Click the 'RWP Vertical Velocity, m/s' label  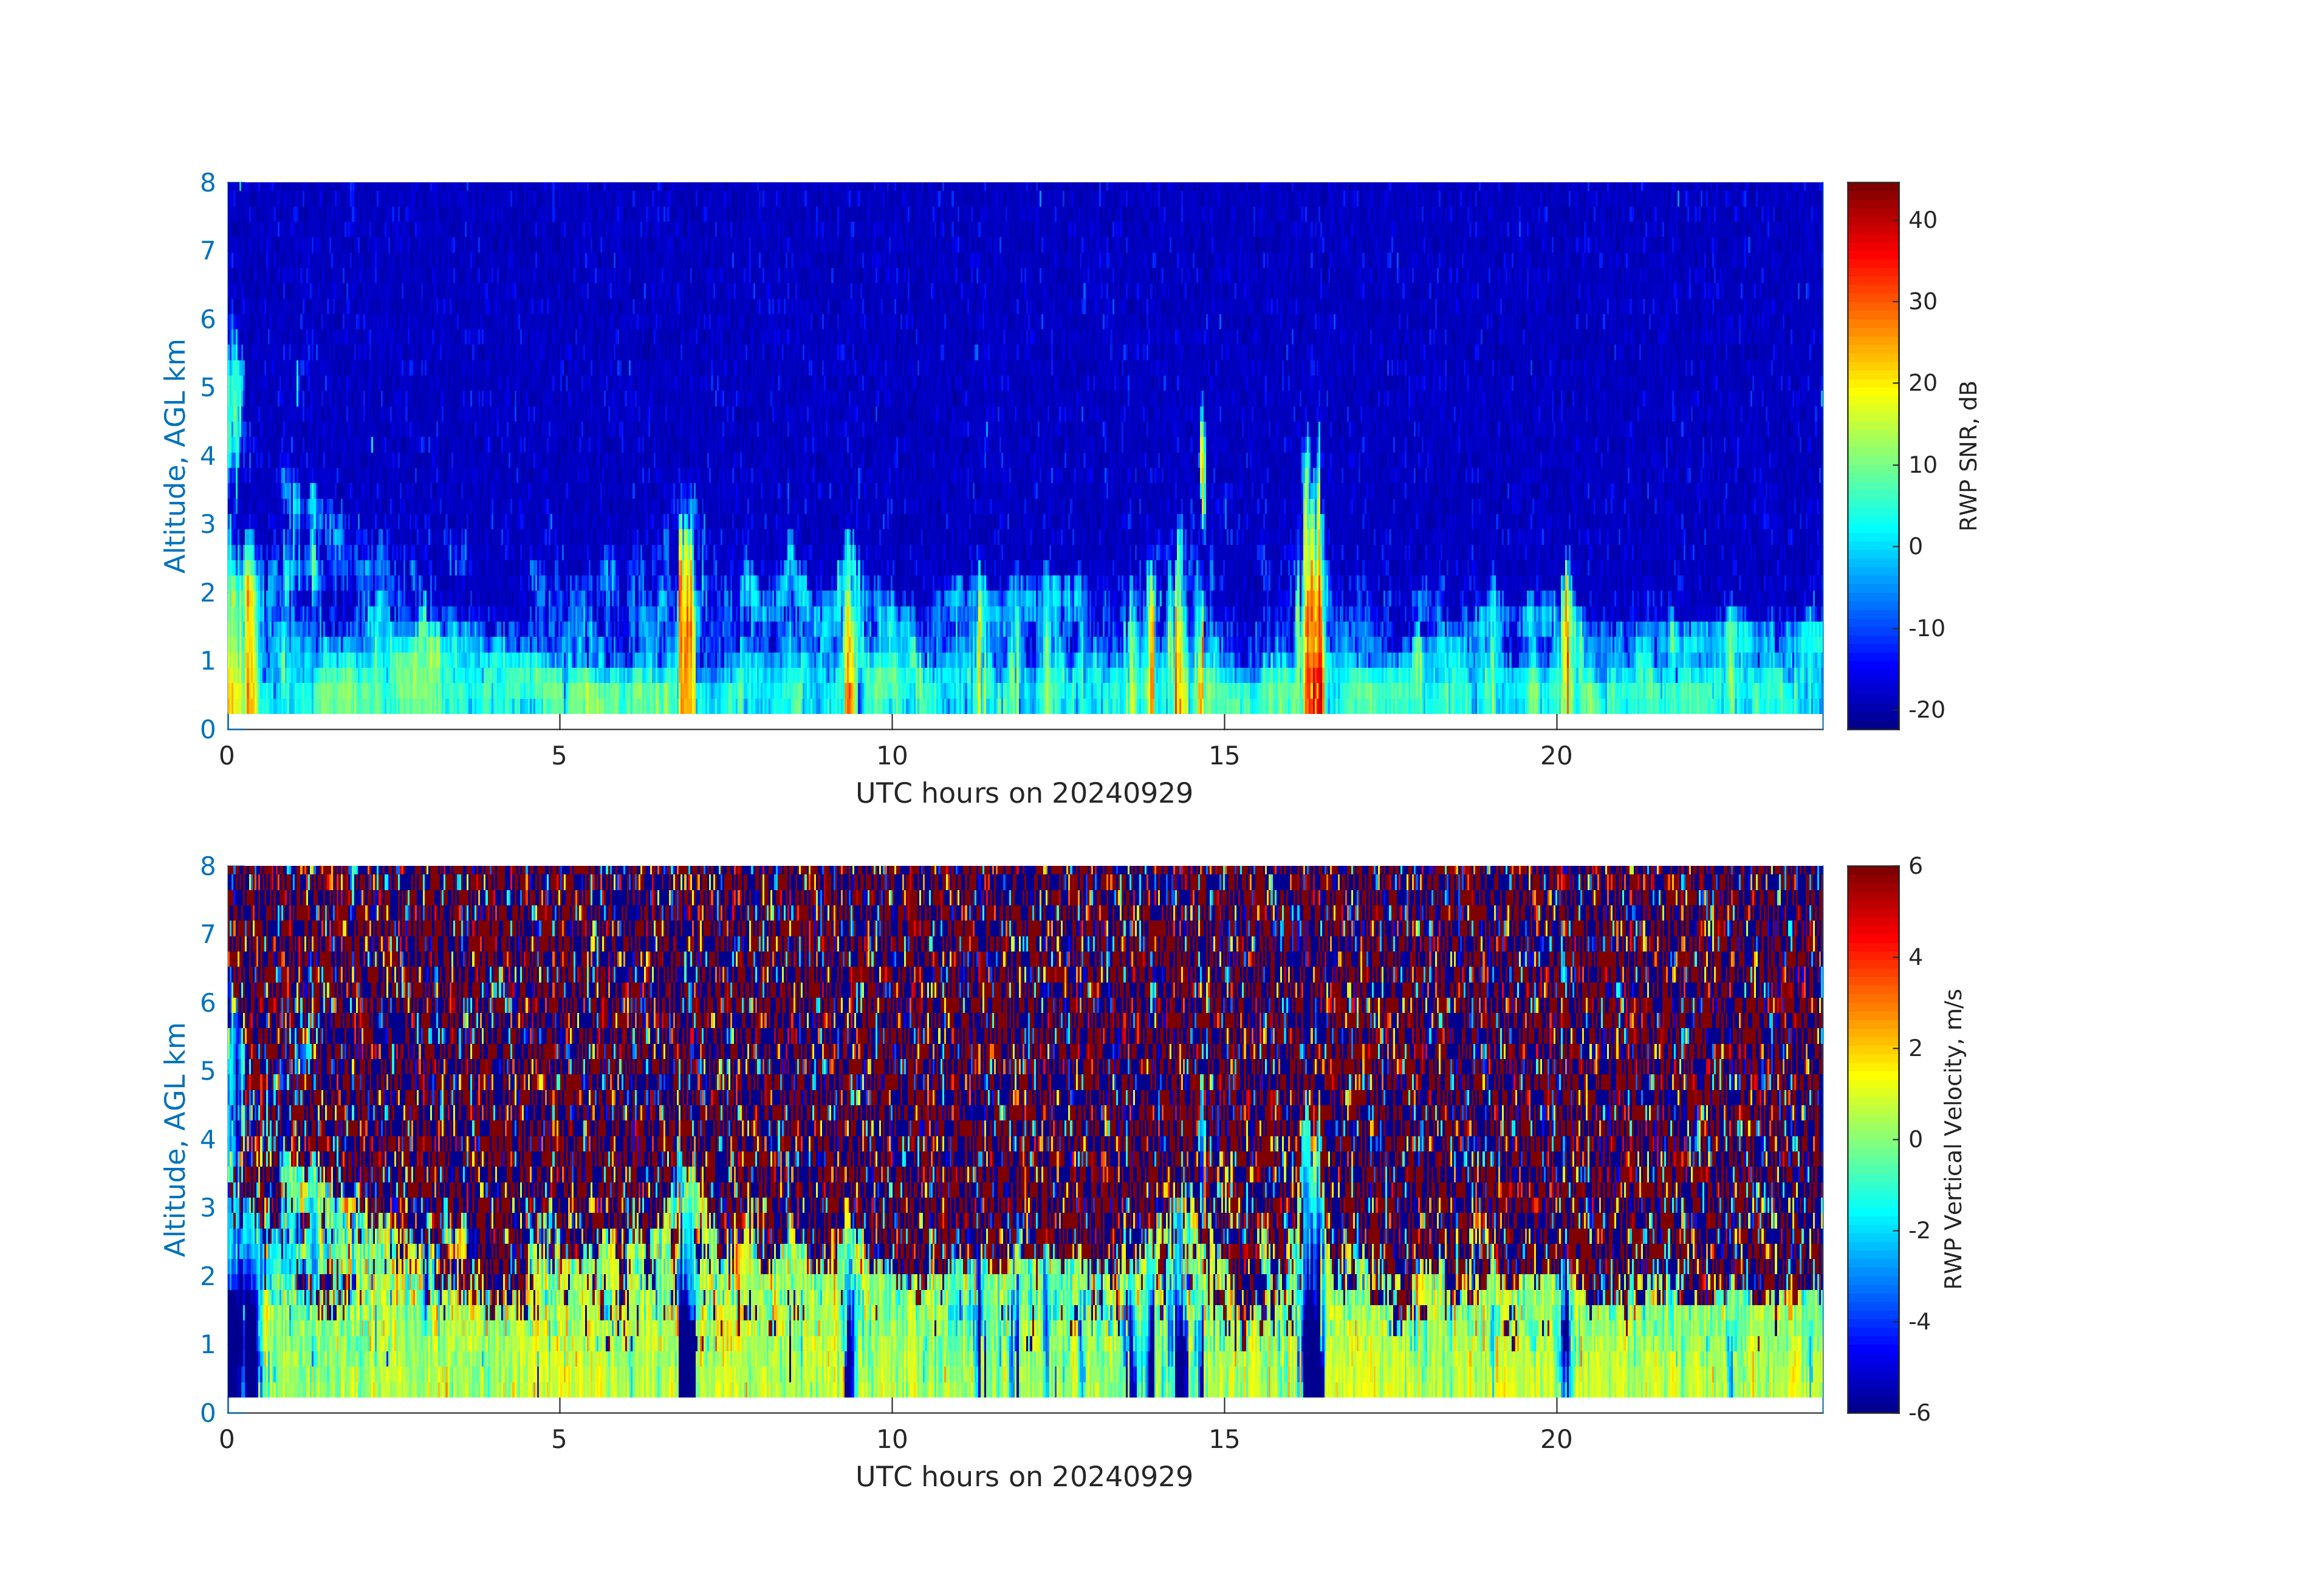(1953, 1138)
